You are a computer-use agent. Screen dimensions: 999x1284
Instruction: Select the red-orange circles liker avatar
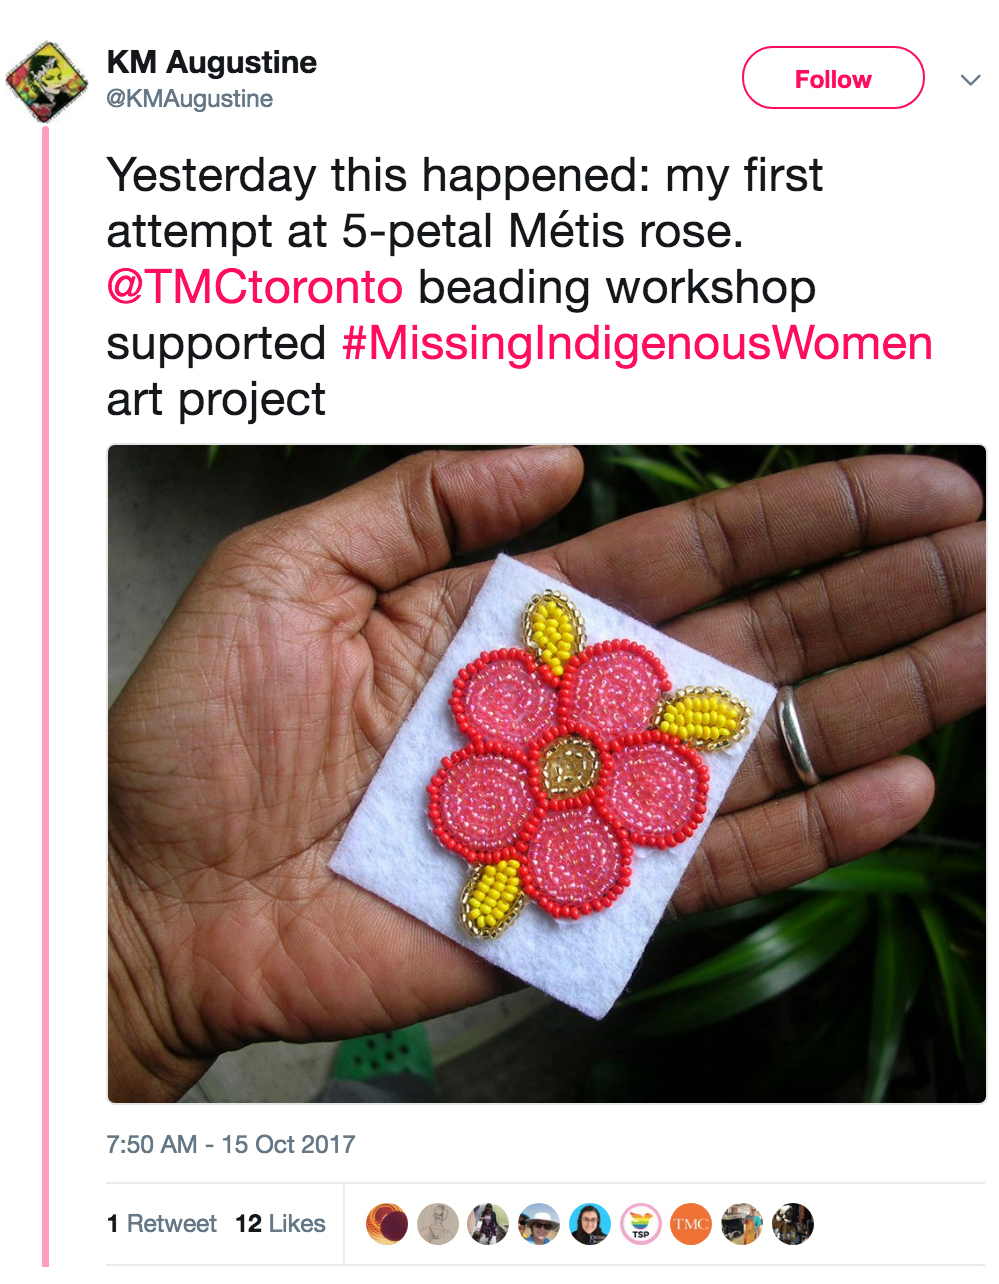[387, 1224]
